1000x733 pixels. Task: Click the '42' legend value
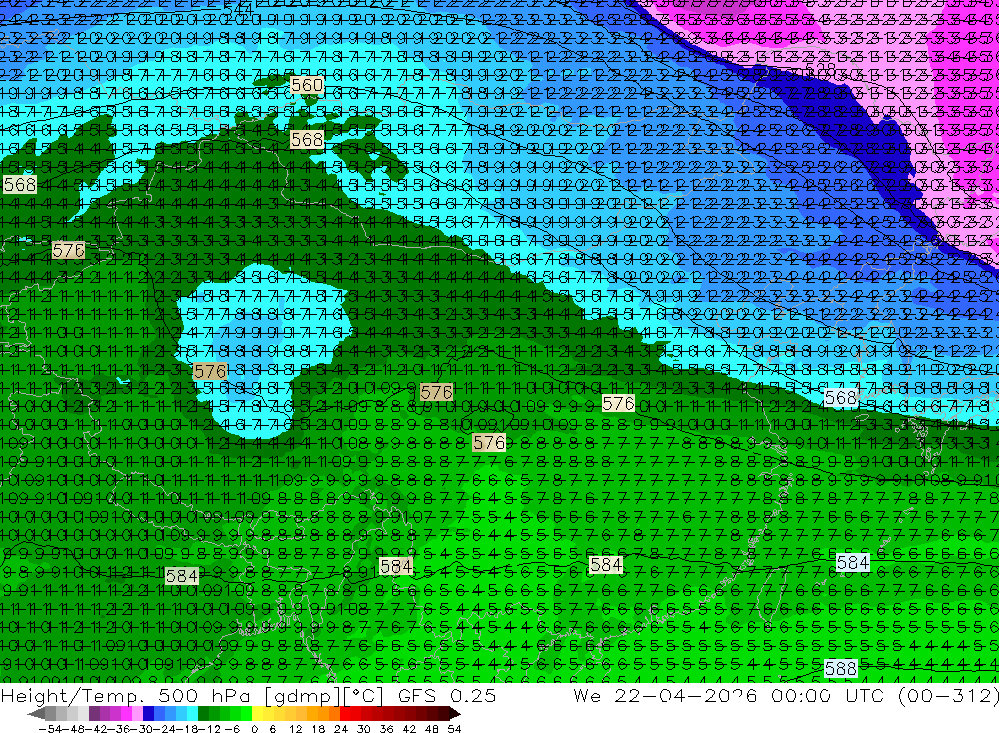(409, 729)
